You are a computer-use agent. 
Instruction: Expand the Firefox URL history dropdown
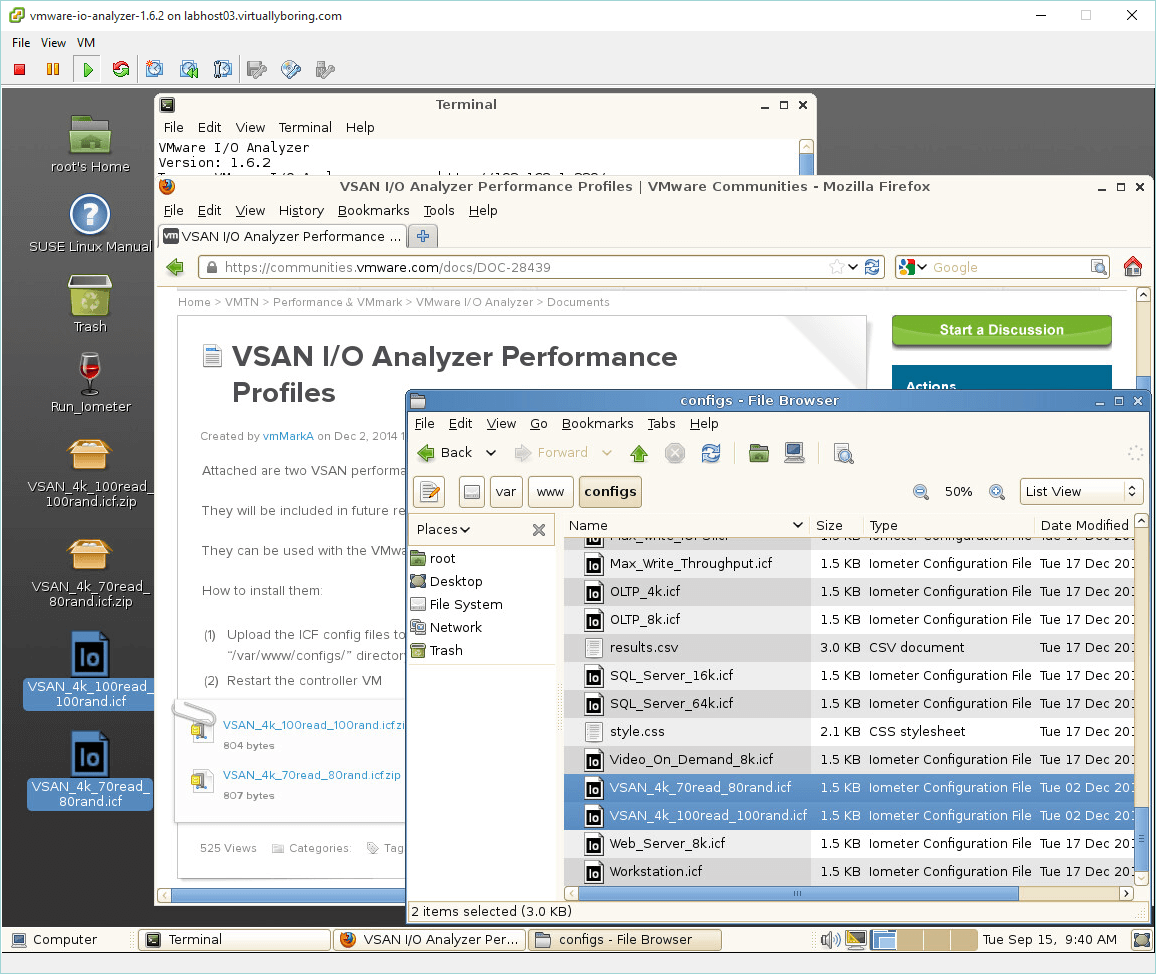point(853,267)
